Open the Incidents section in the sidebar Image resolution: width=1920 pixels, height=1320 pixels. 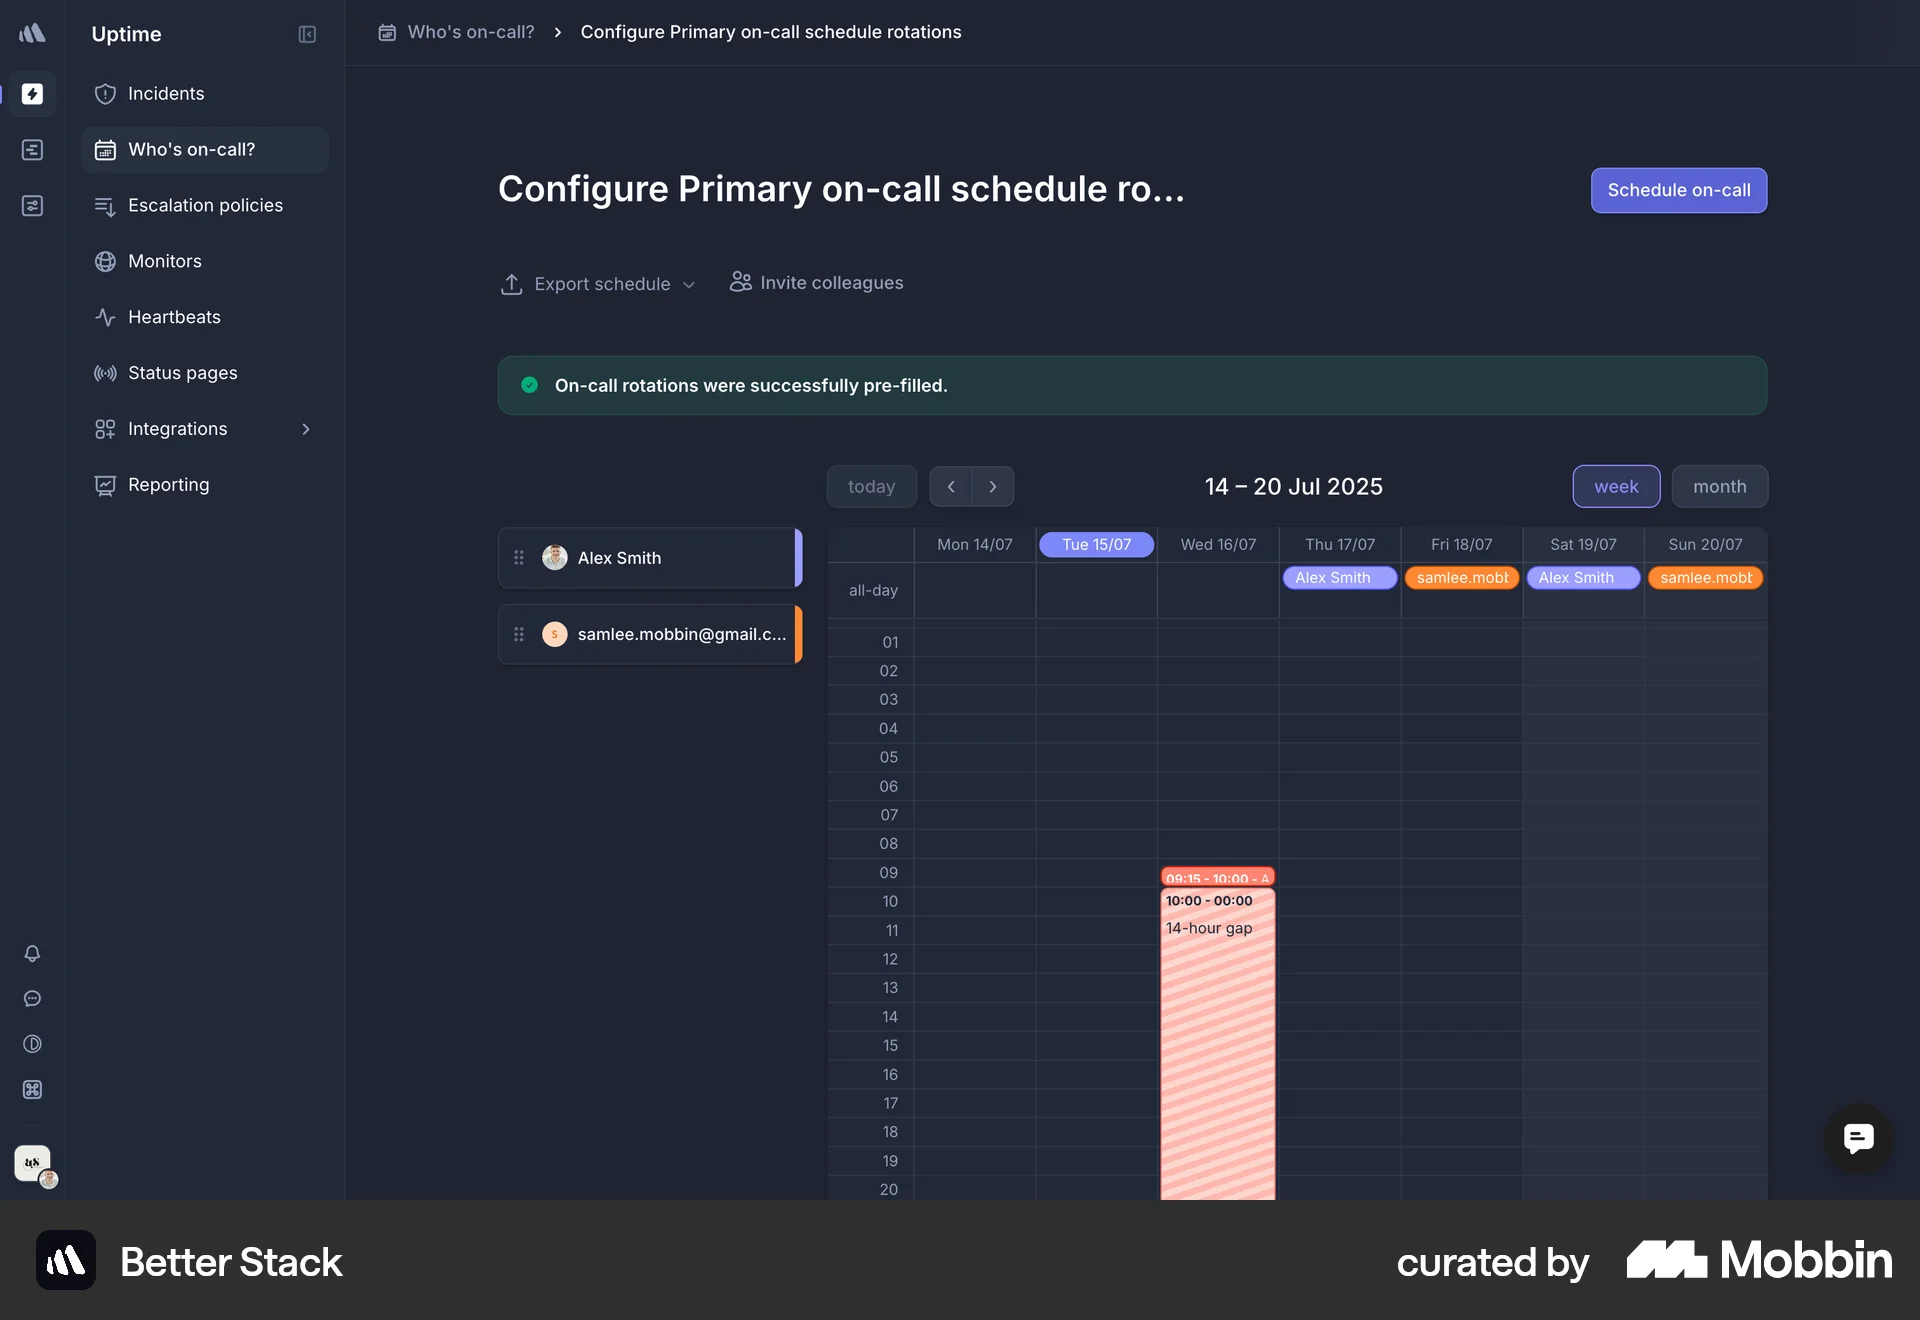pos(166,93)
